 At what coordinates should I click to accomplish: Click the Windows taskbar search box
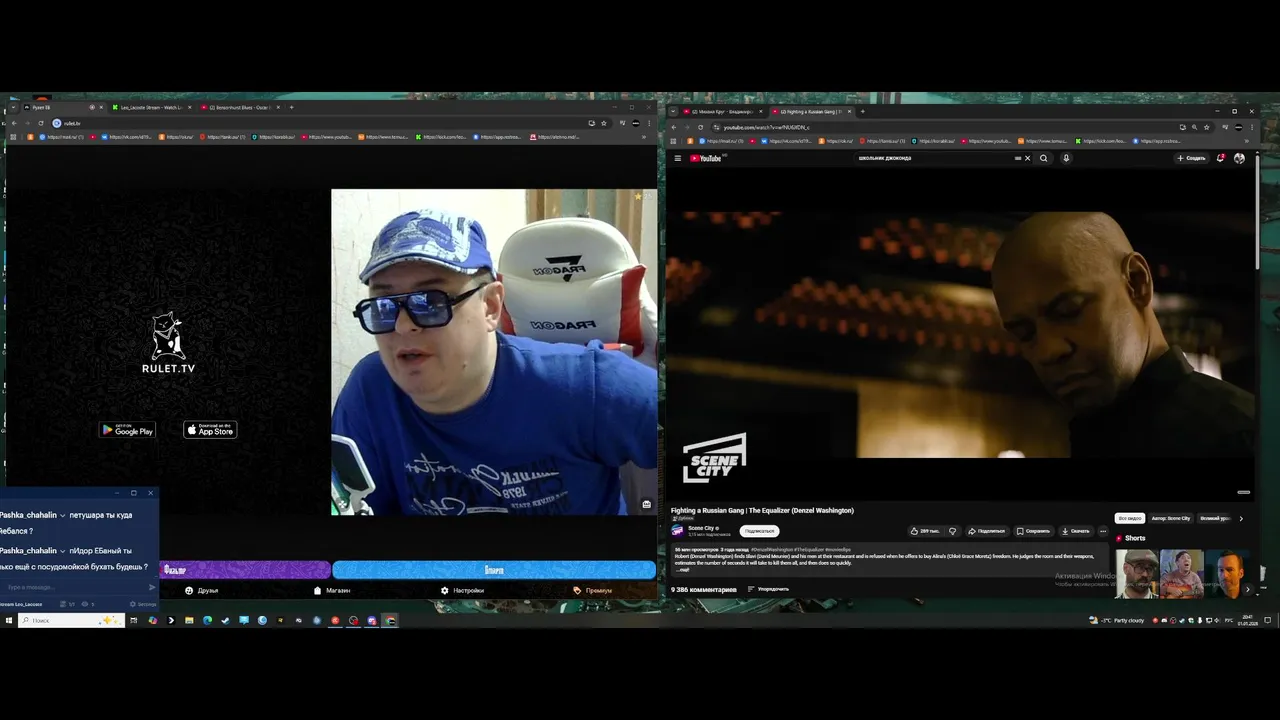click(73, 620)
